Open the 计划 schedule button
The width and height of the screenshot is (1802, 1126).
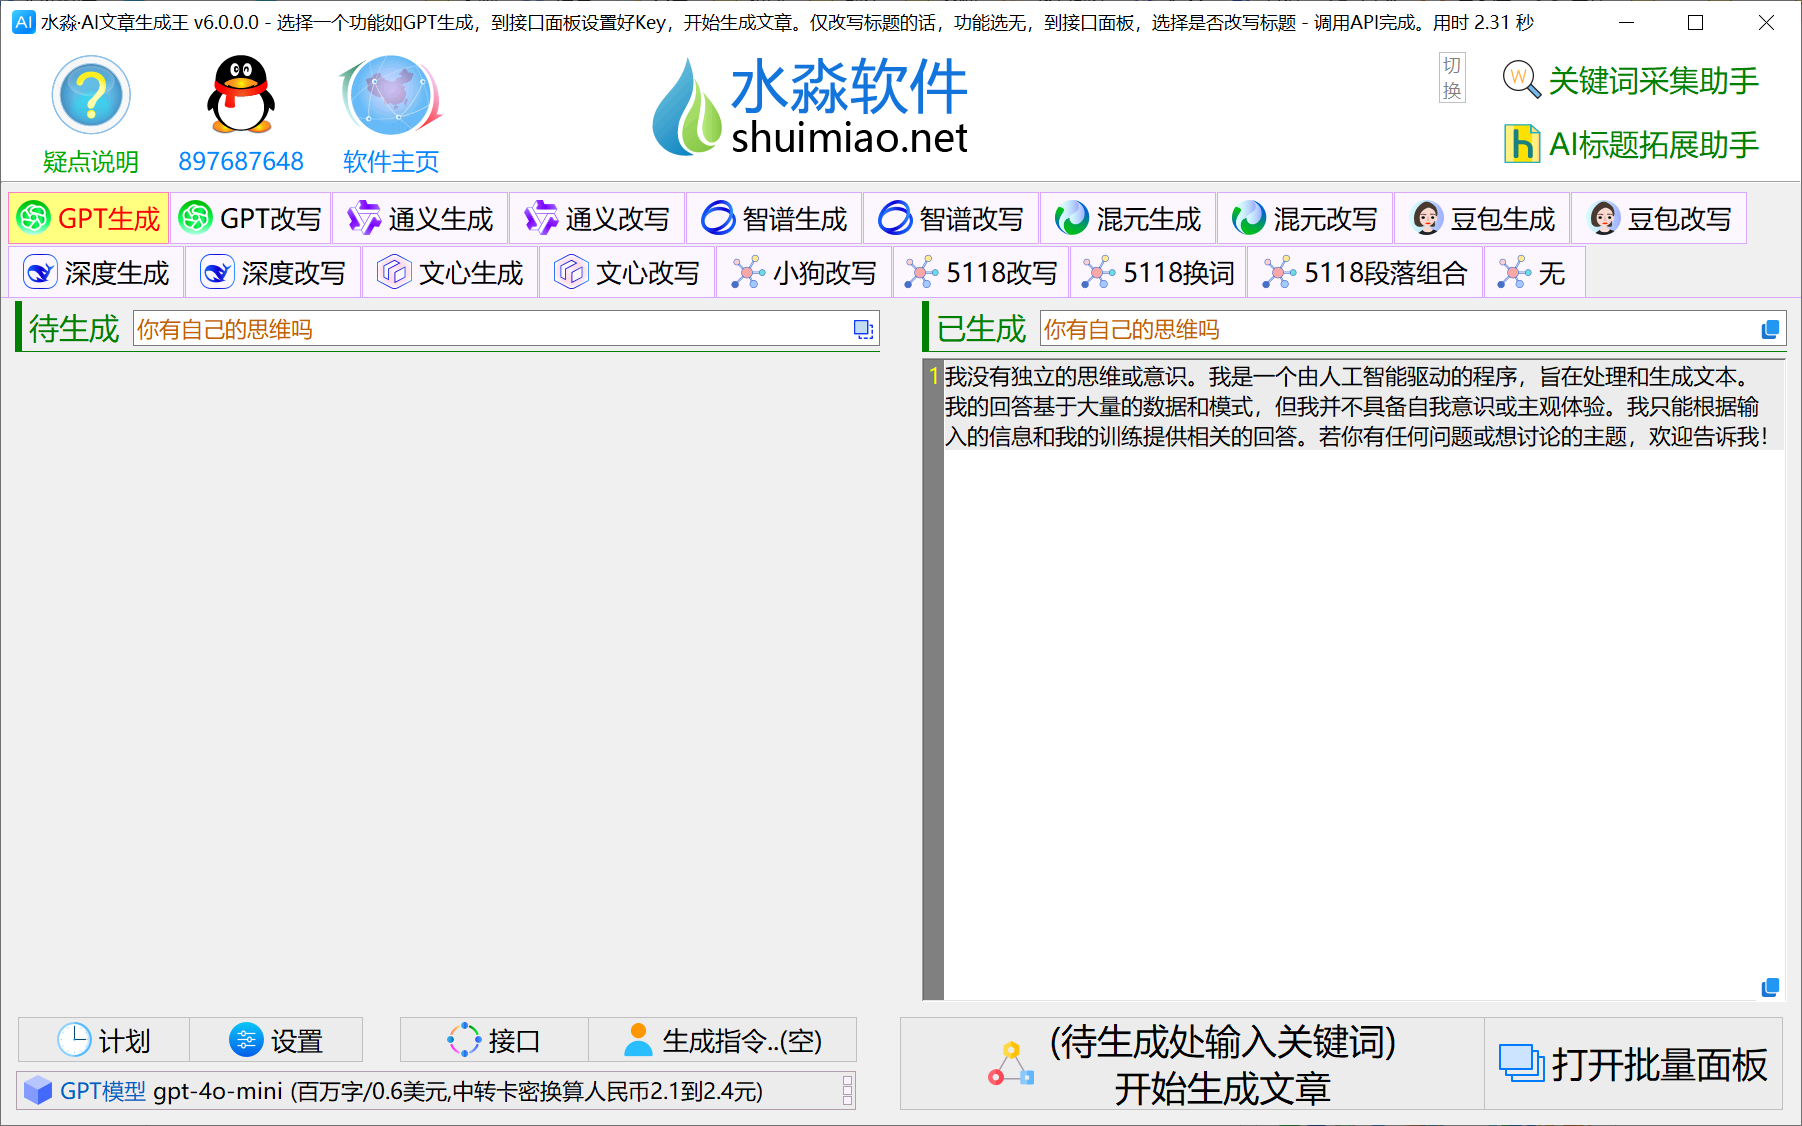coord(104,1040)
